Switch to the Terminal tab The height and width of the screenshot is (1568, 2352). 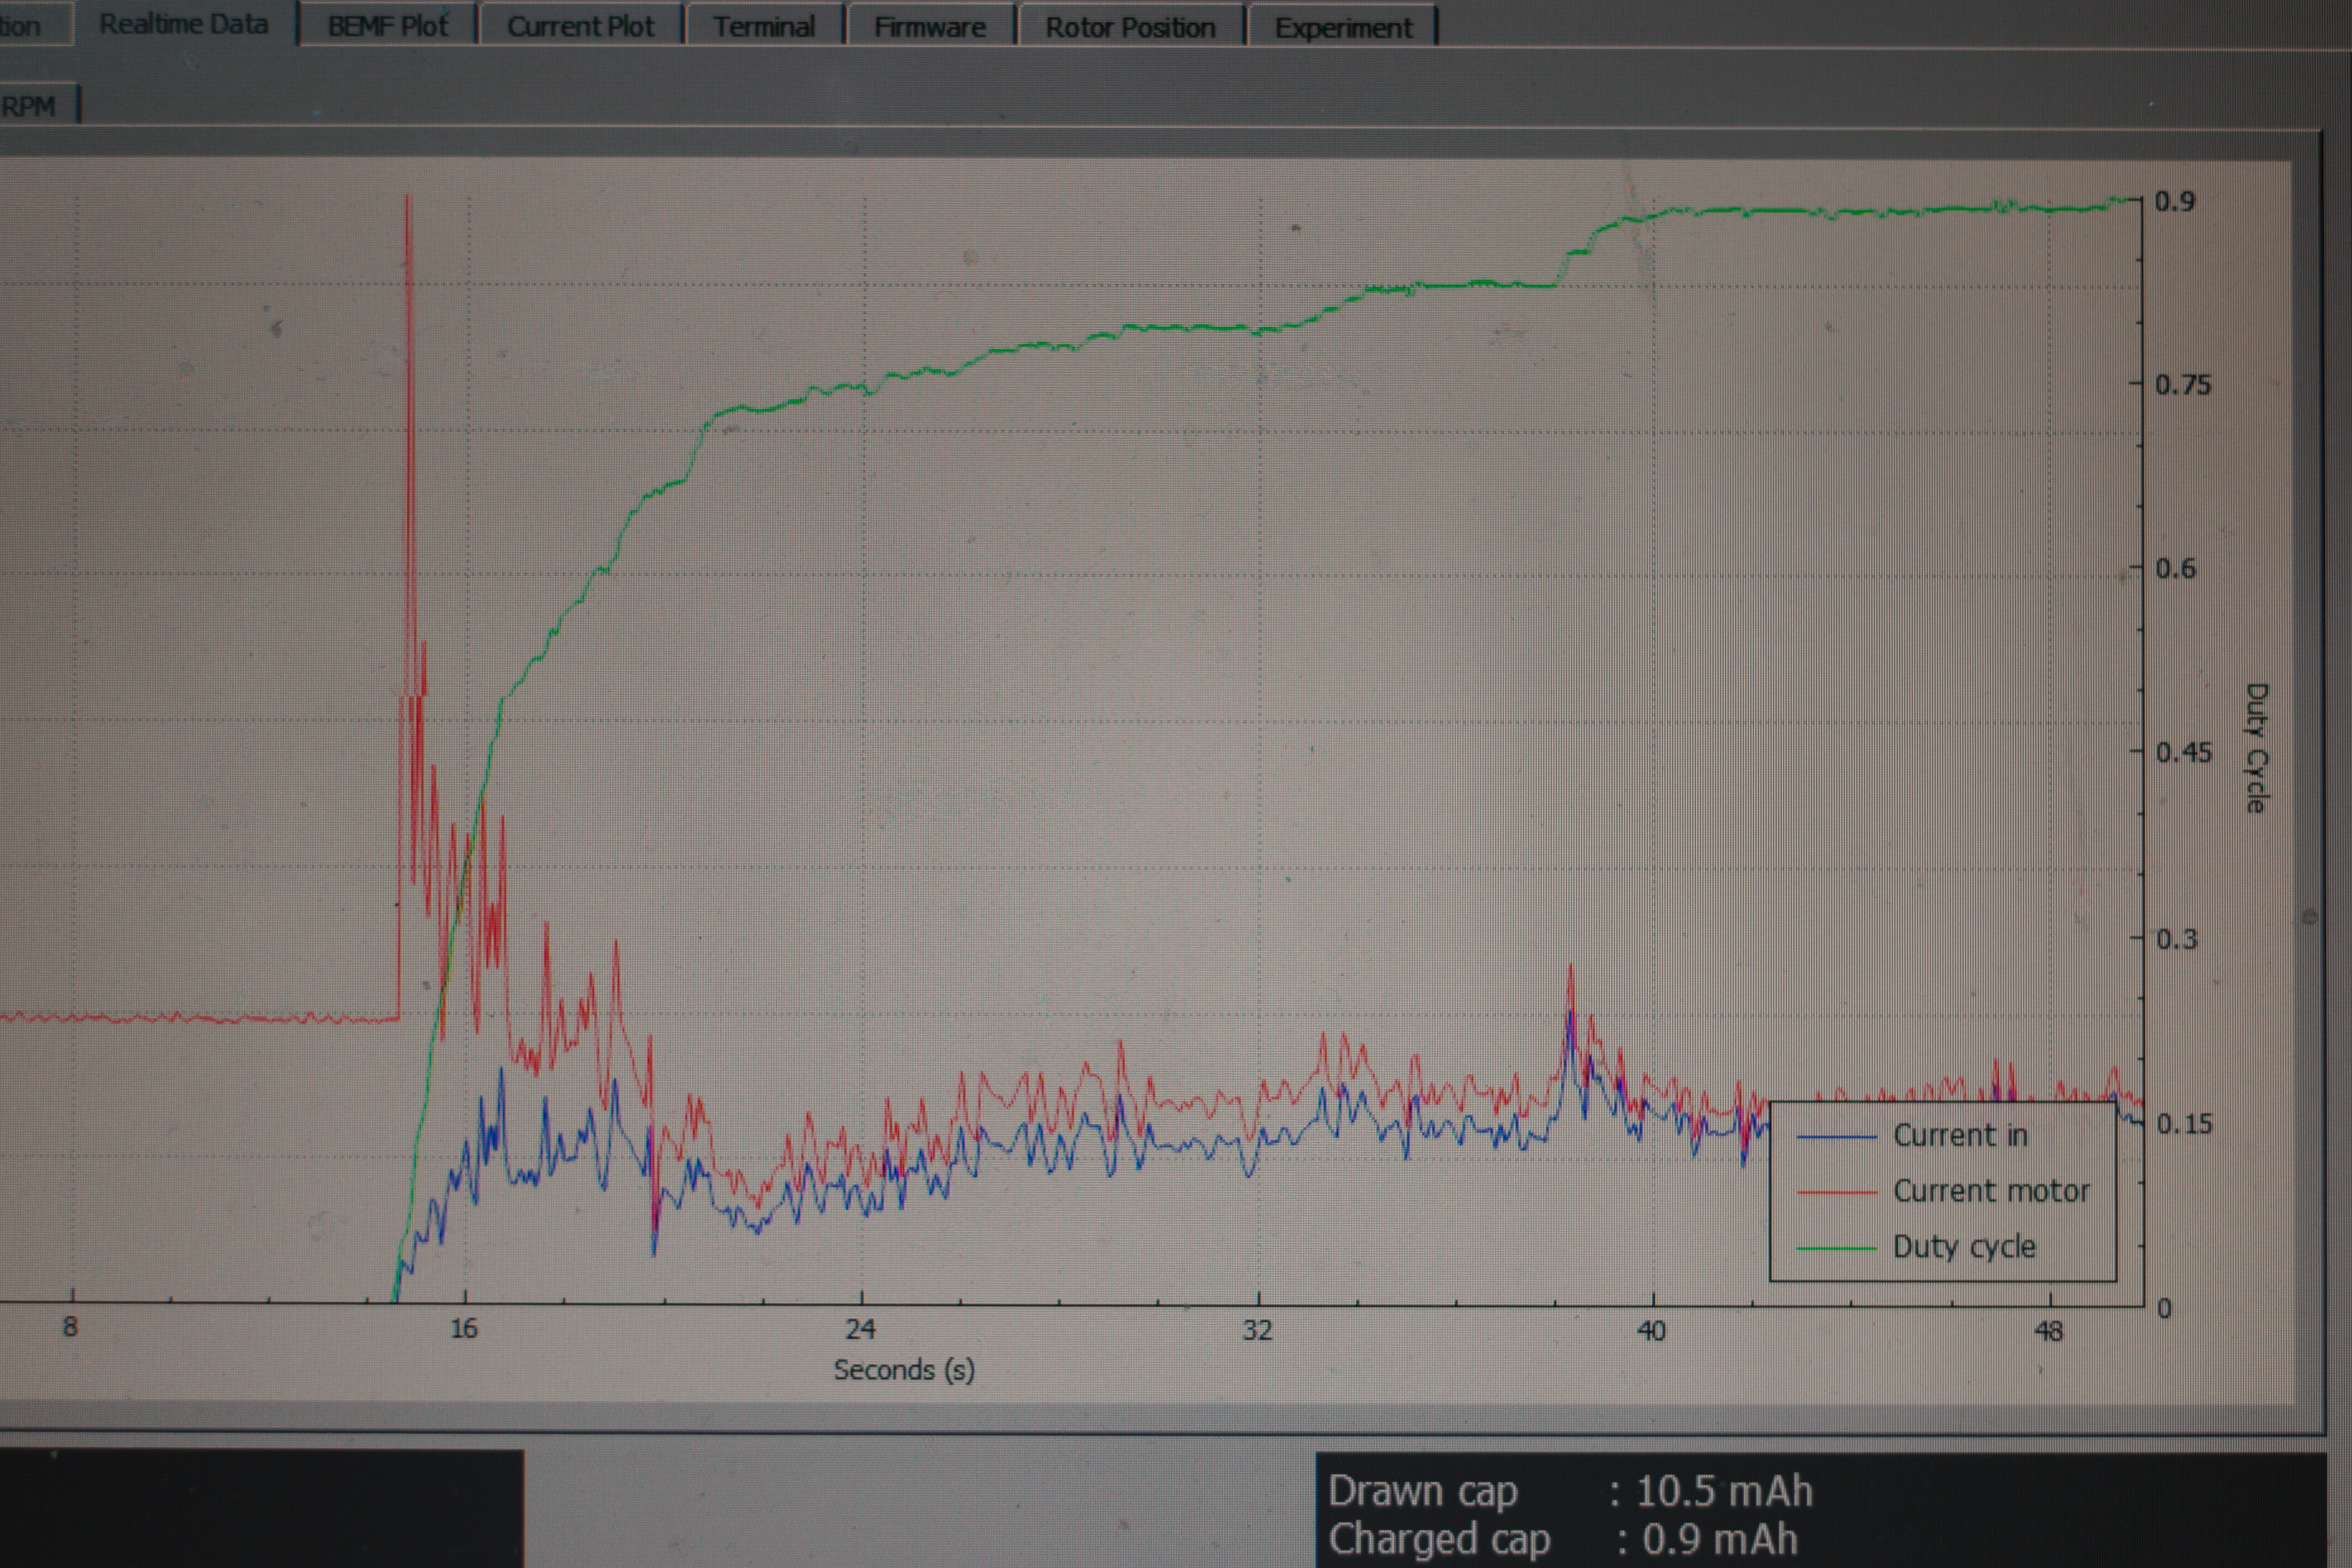[764, 26]
